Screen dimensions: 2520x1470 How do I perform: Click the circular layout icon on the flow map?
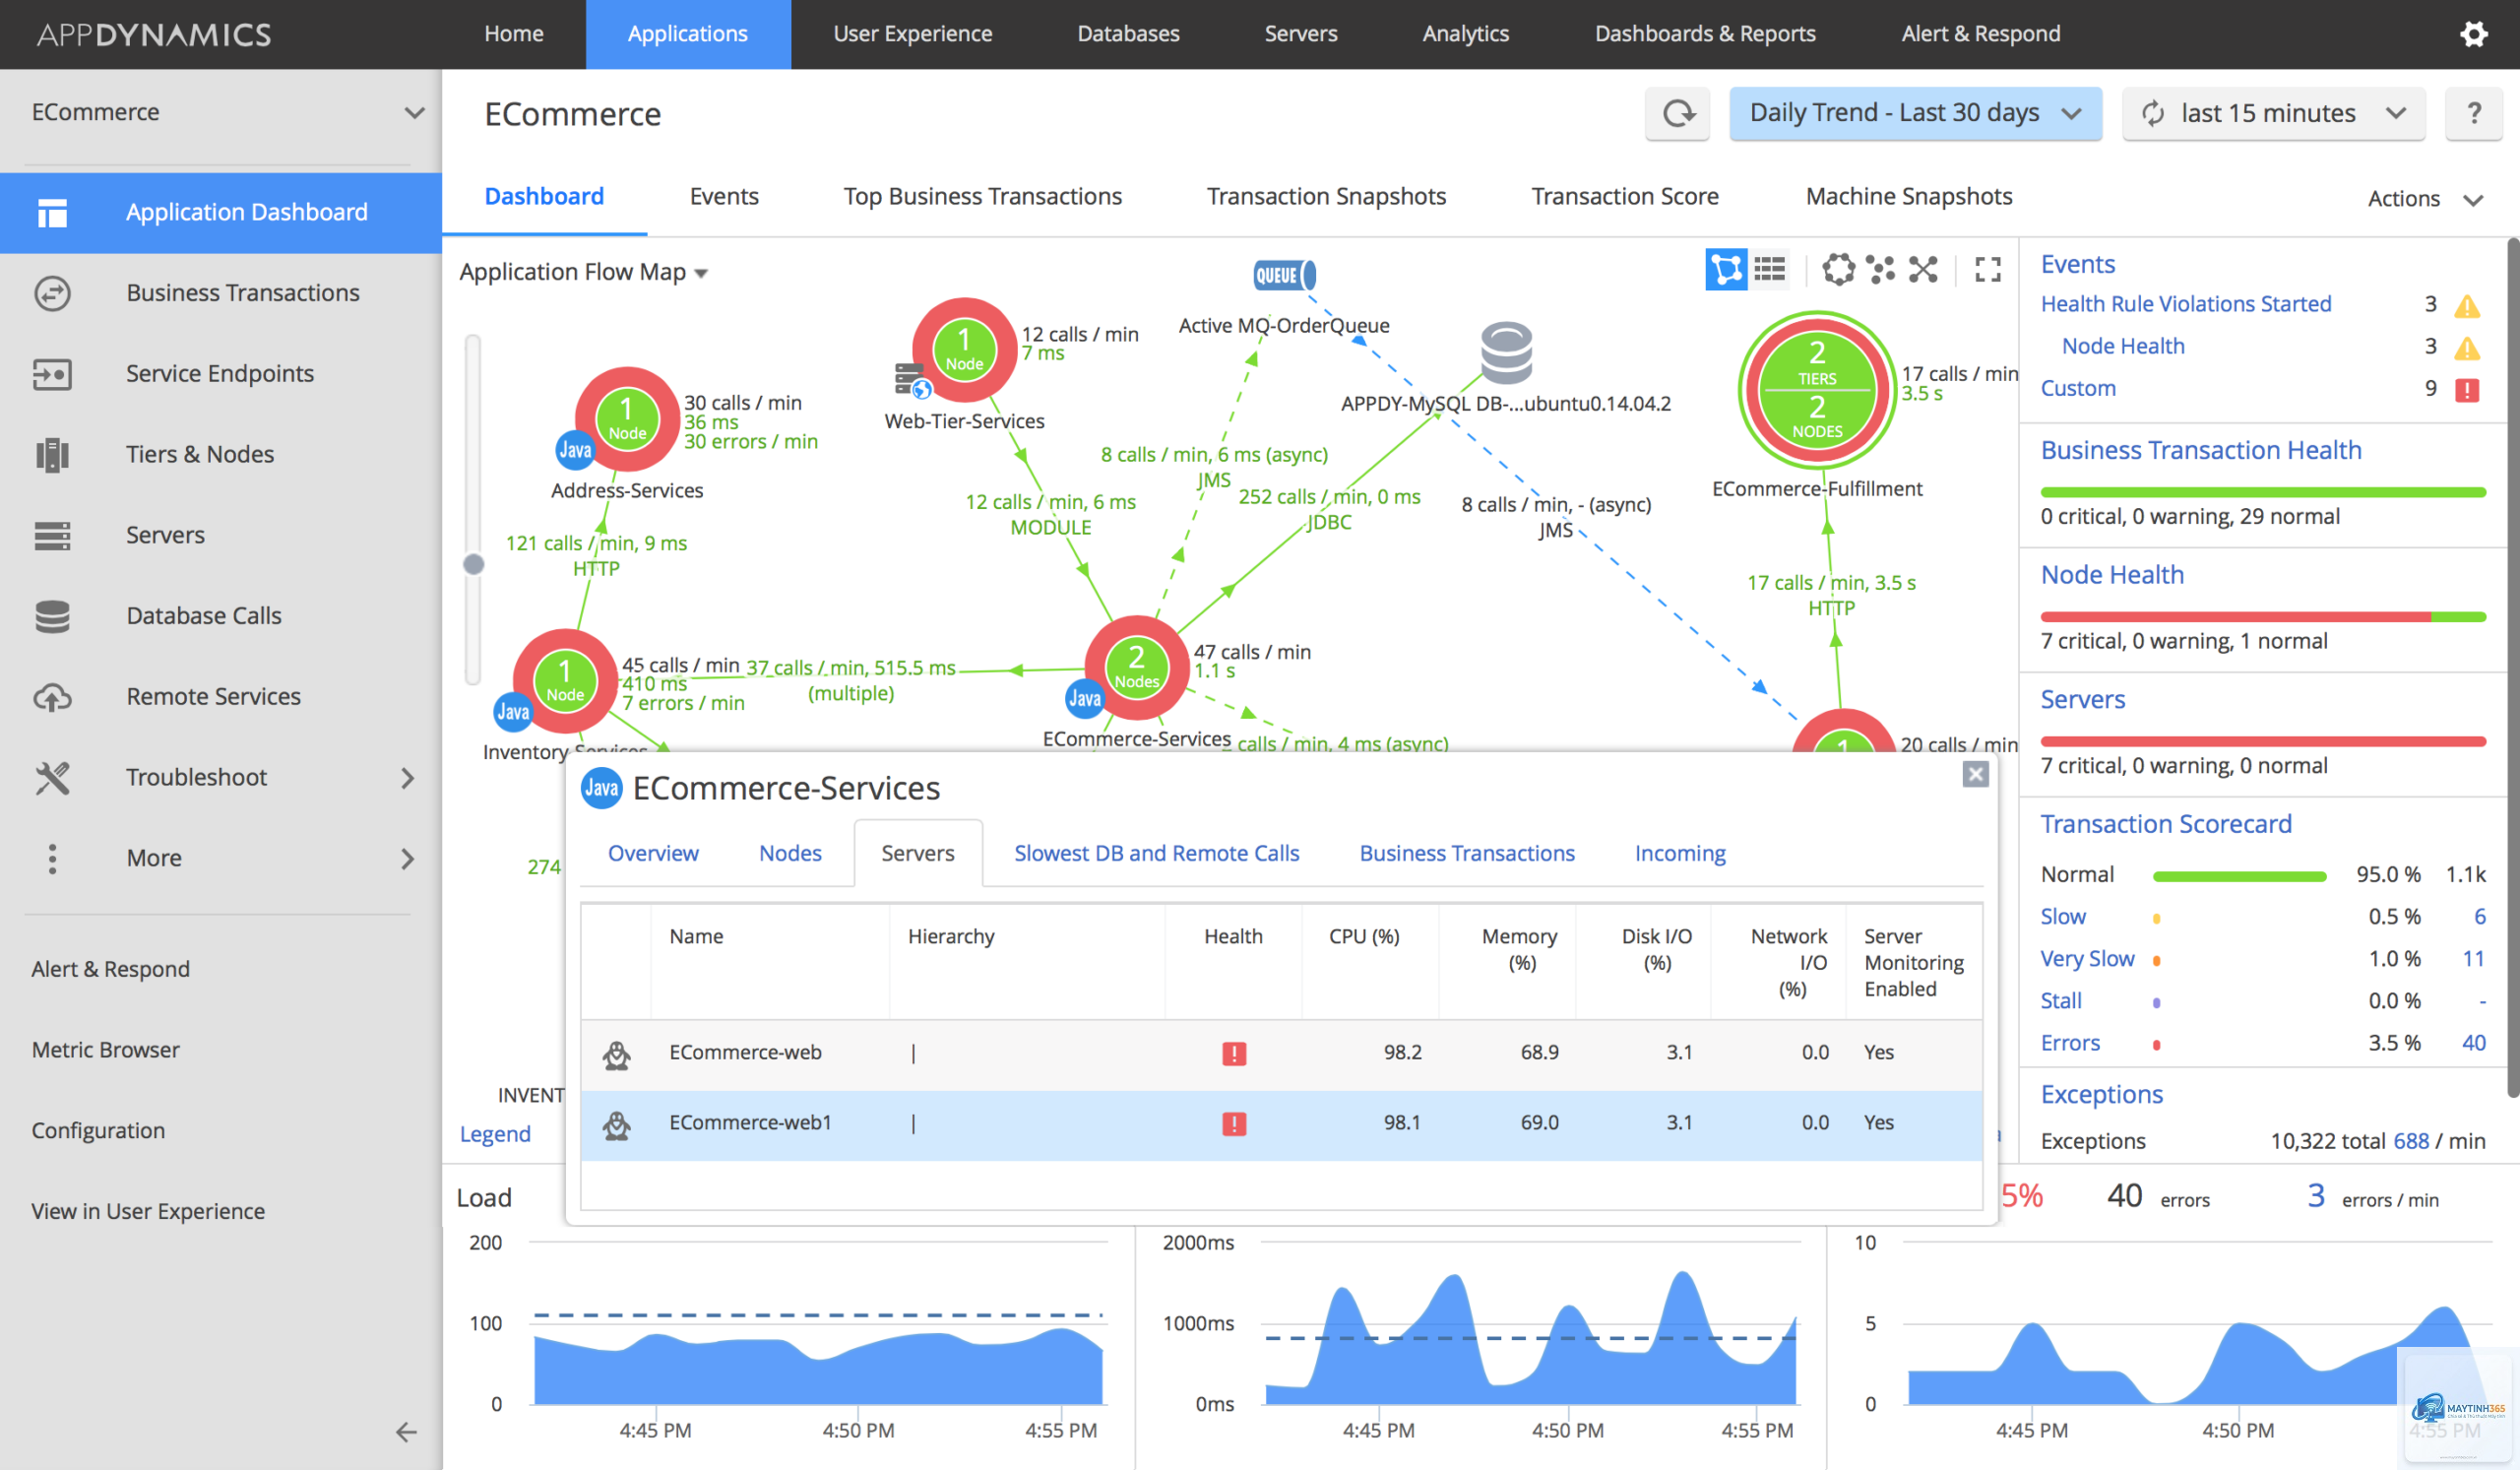(x=1838, y=269)
